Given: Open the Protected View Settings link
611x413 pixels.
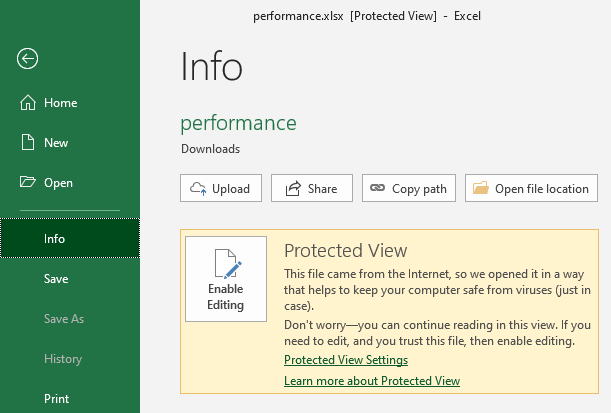Looking at the screenshot, I should click(346, 360).
